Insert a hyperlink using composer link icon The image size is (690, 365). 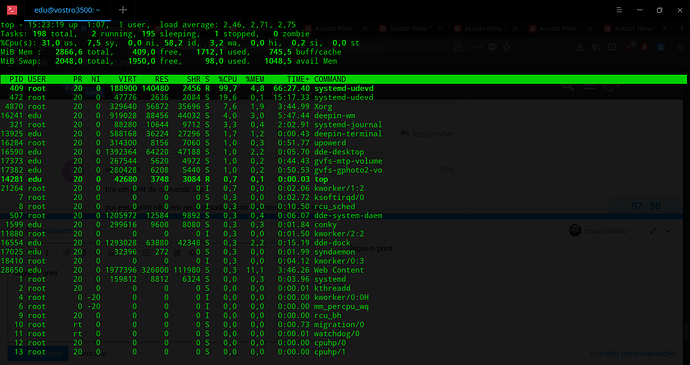[66, 253]
